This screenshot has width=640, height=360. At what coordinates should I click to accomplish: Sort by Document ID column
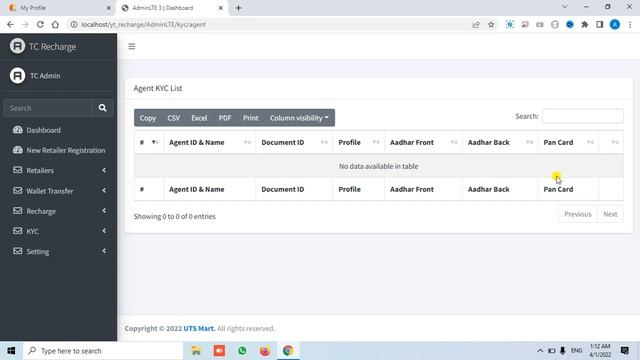pyautogui.click(x=294, y=142)
